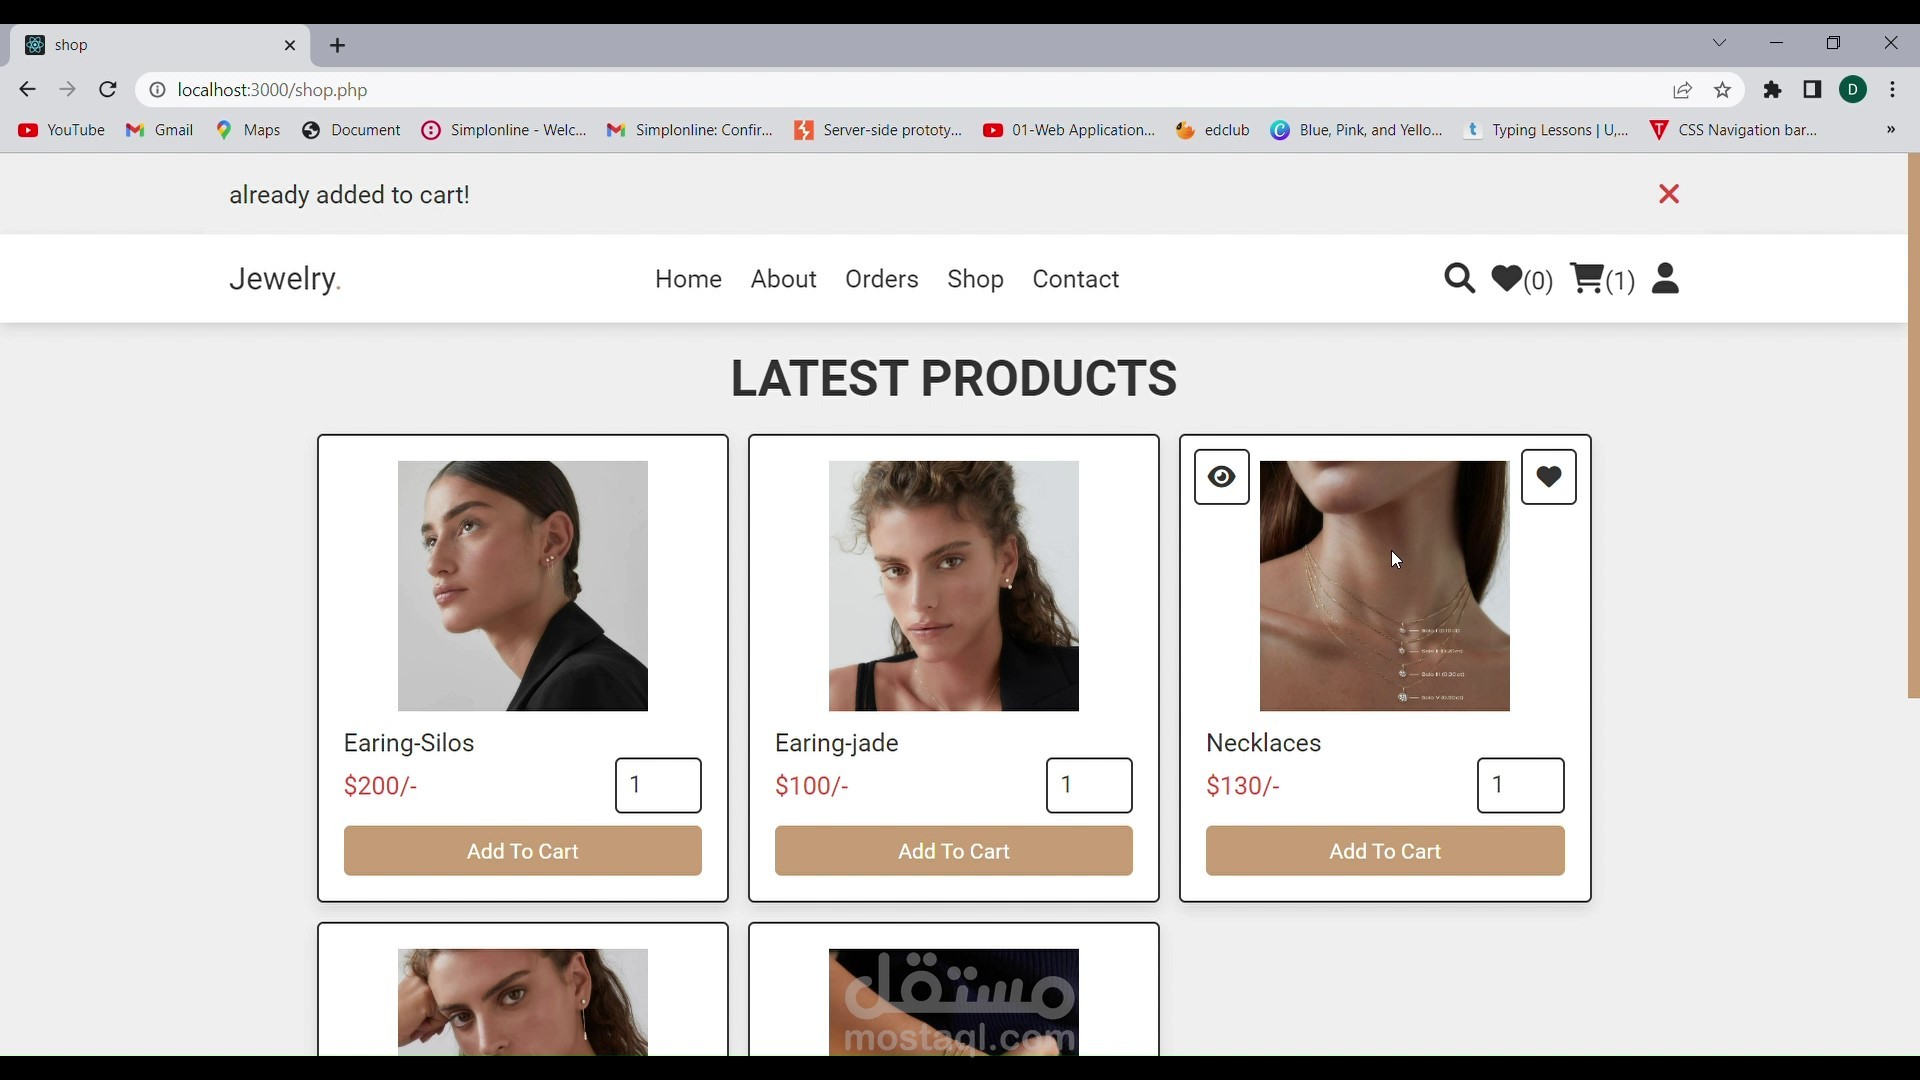
Task: Expand hidden bookmarks with double chevron
Action: 1891,130
